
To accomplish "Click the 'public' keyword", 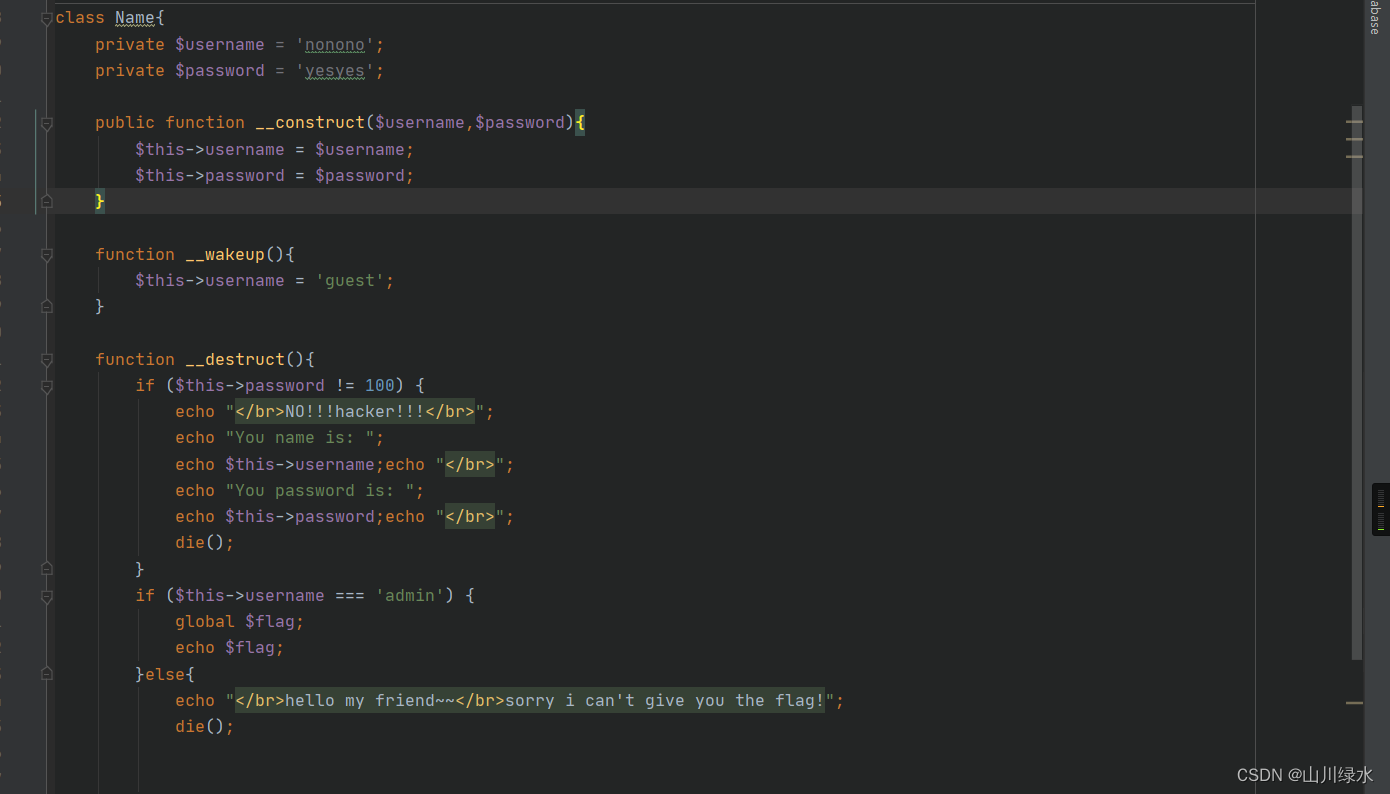I will tap(125, 123).
